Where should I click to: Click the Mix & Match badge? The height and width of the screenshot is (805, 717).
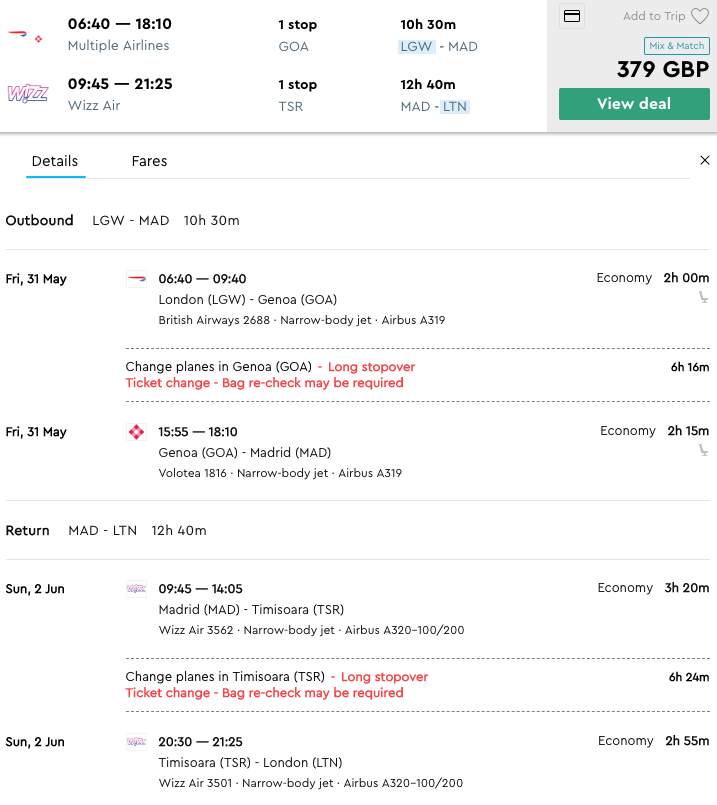tap(677, 45)
